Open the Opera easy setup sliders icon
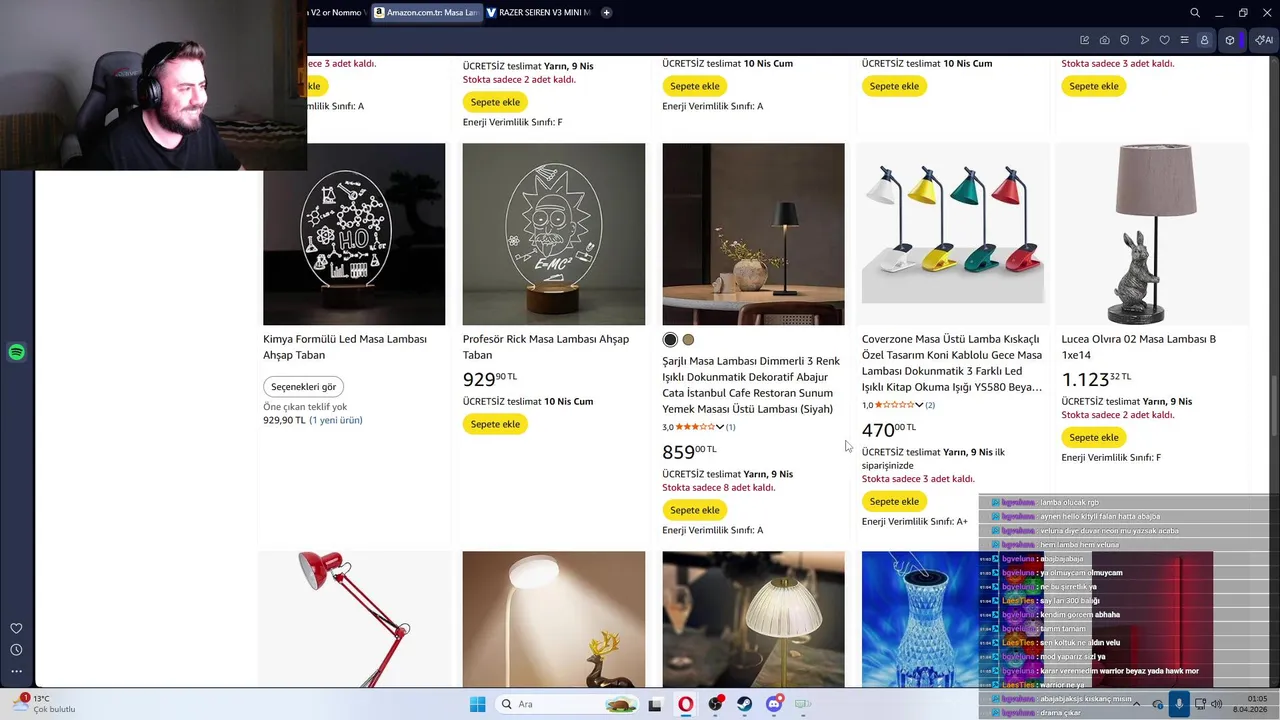 [x=1184, y=40]
